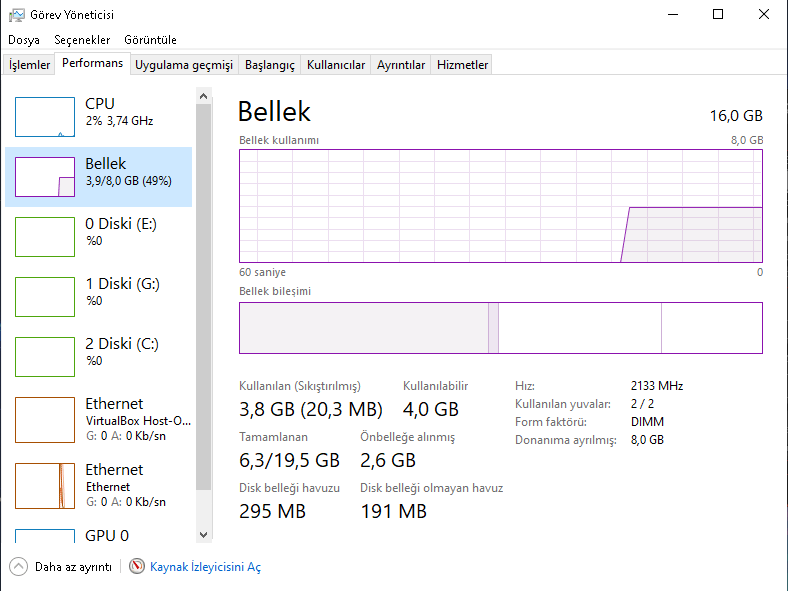
Task: Select the Bellek mini graph thumbnail
Action: (45, 177)
